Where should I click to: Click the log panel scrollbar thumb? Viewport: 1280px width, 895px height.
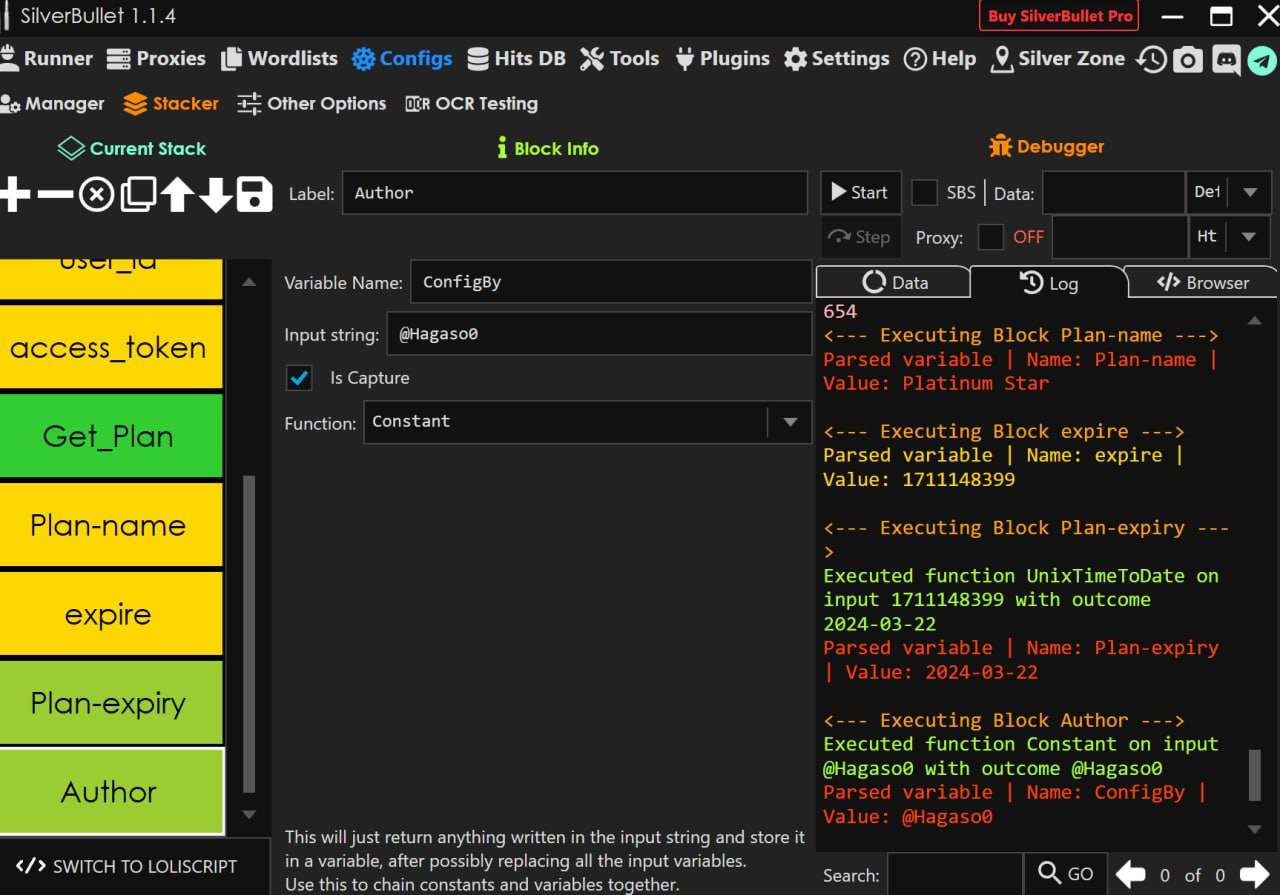click(1254, 774)
